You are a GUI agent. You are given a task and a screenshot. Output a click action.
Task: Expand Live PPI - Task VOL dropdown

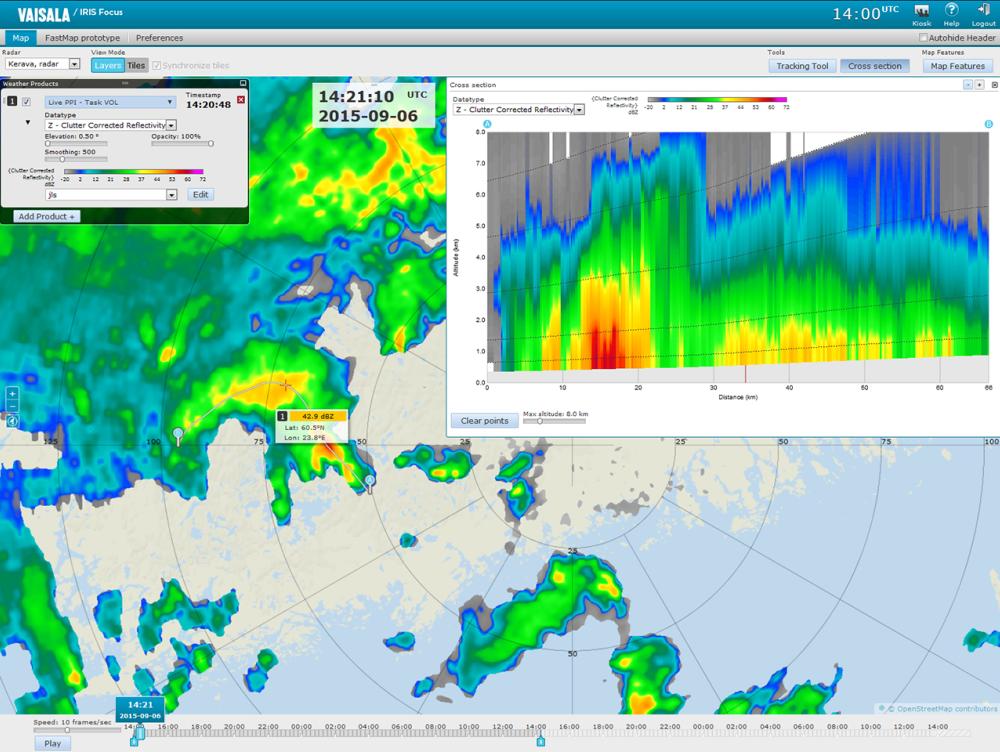pyautogui.click(x=170, y=102)
